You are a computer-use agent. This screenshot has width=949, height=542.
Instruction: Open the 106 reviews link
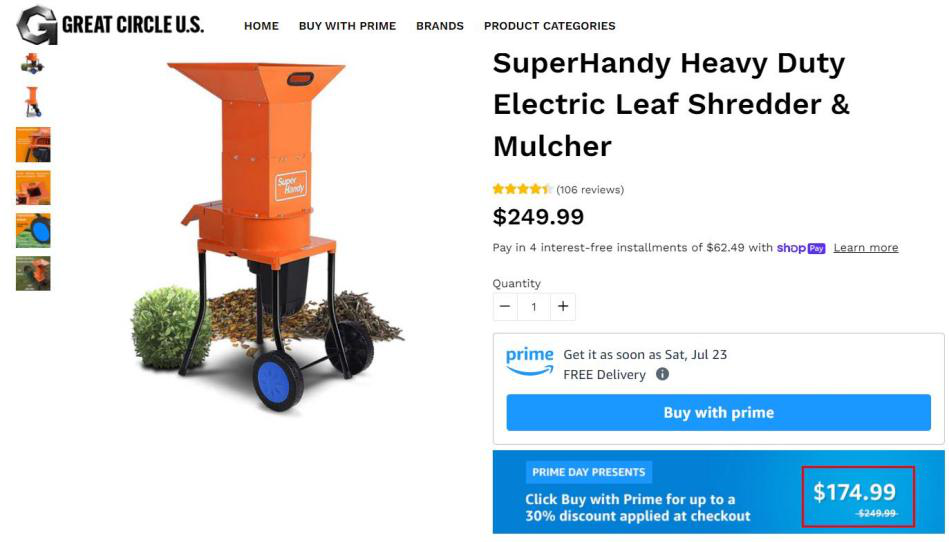coord(590,190)
